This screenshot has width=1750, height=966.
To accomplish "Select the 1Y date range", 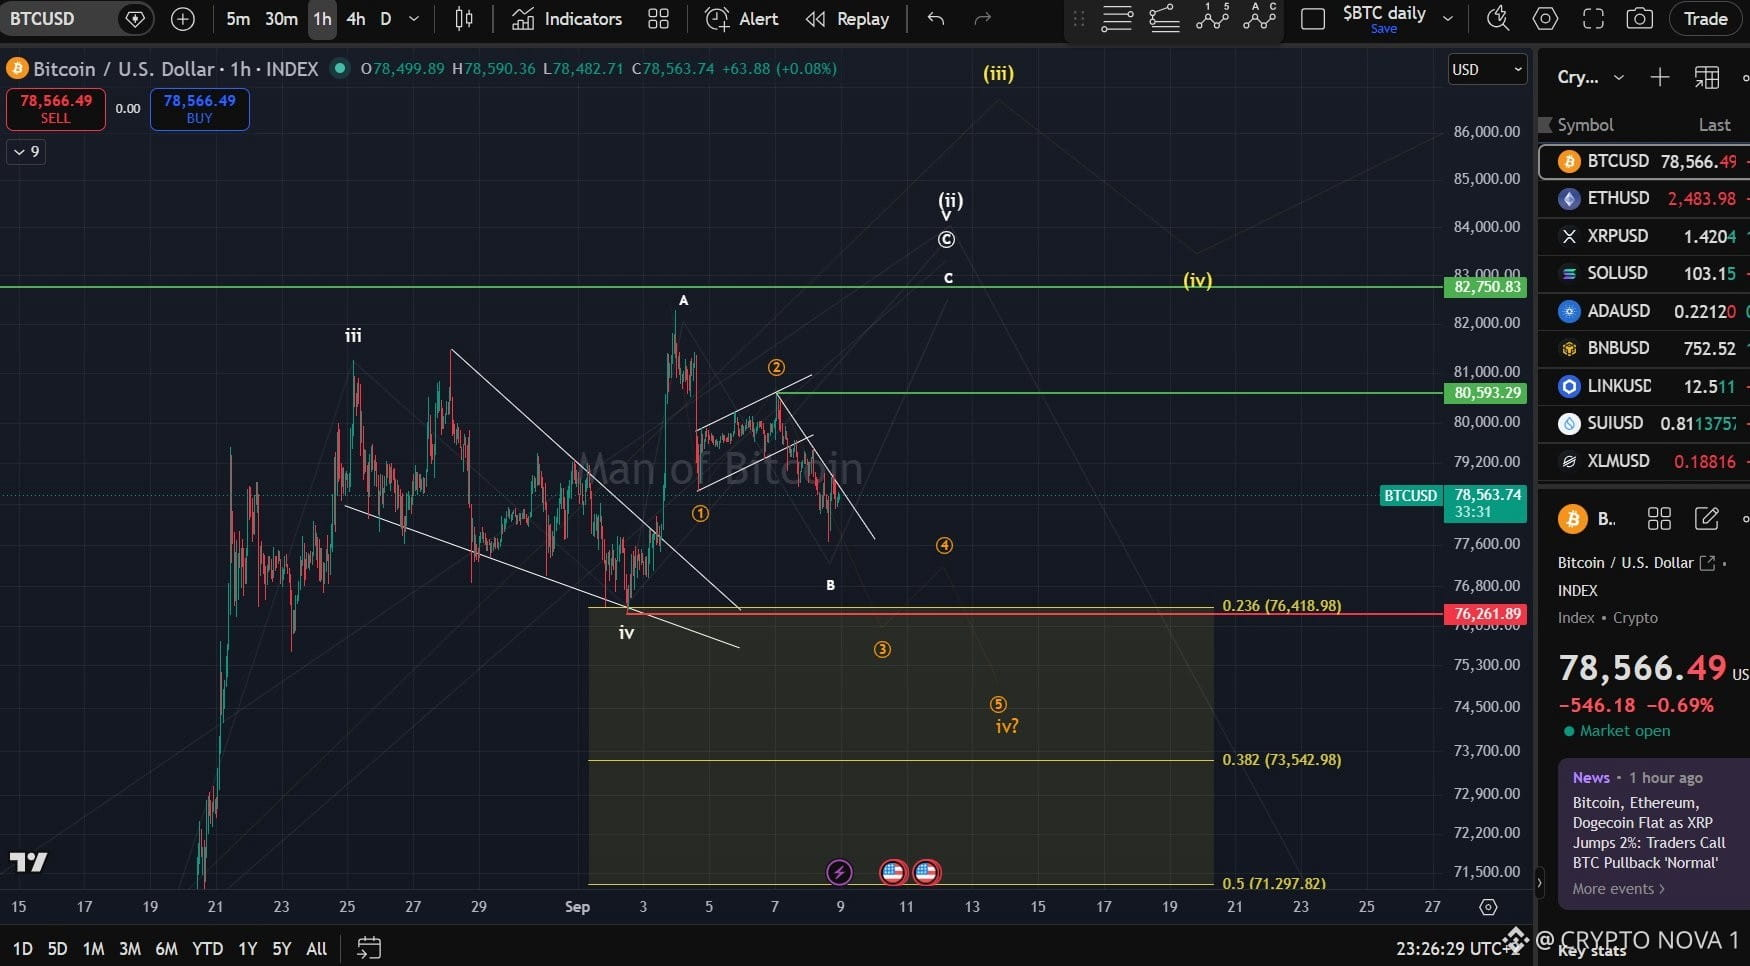I will 247,949.
